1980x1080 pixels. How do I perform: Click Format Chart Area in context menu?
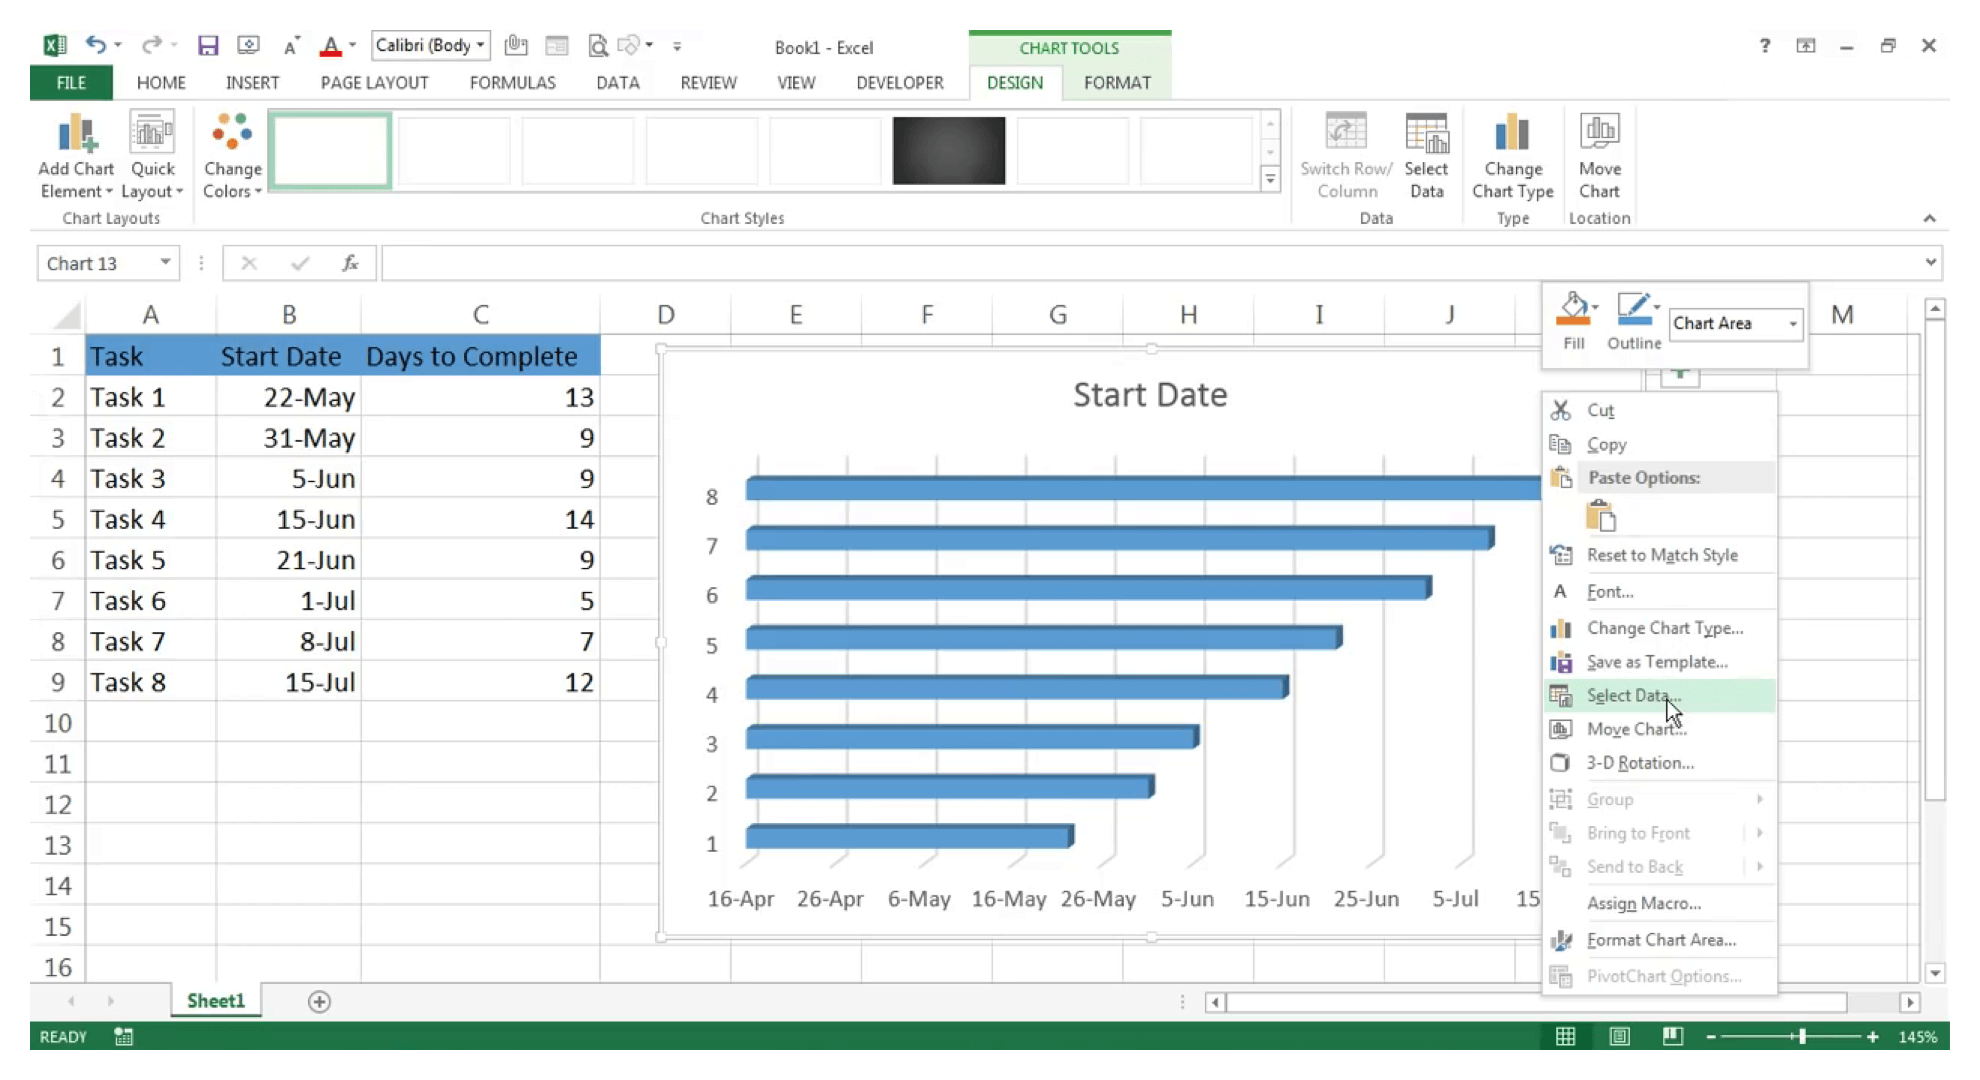[1662, 939]
